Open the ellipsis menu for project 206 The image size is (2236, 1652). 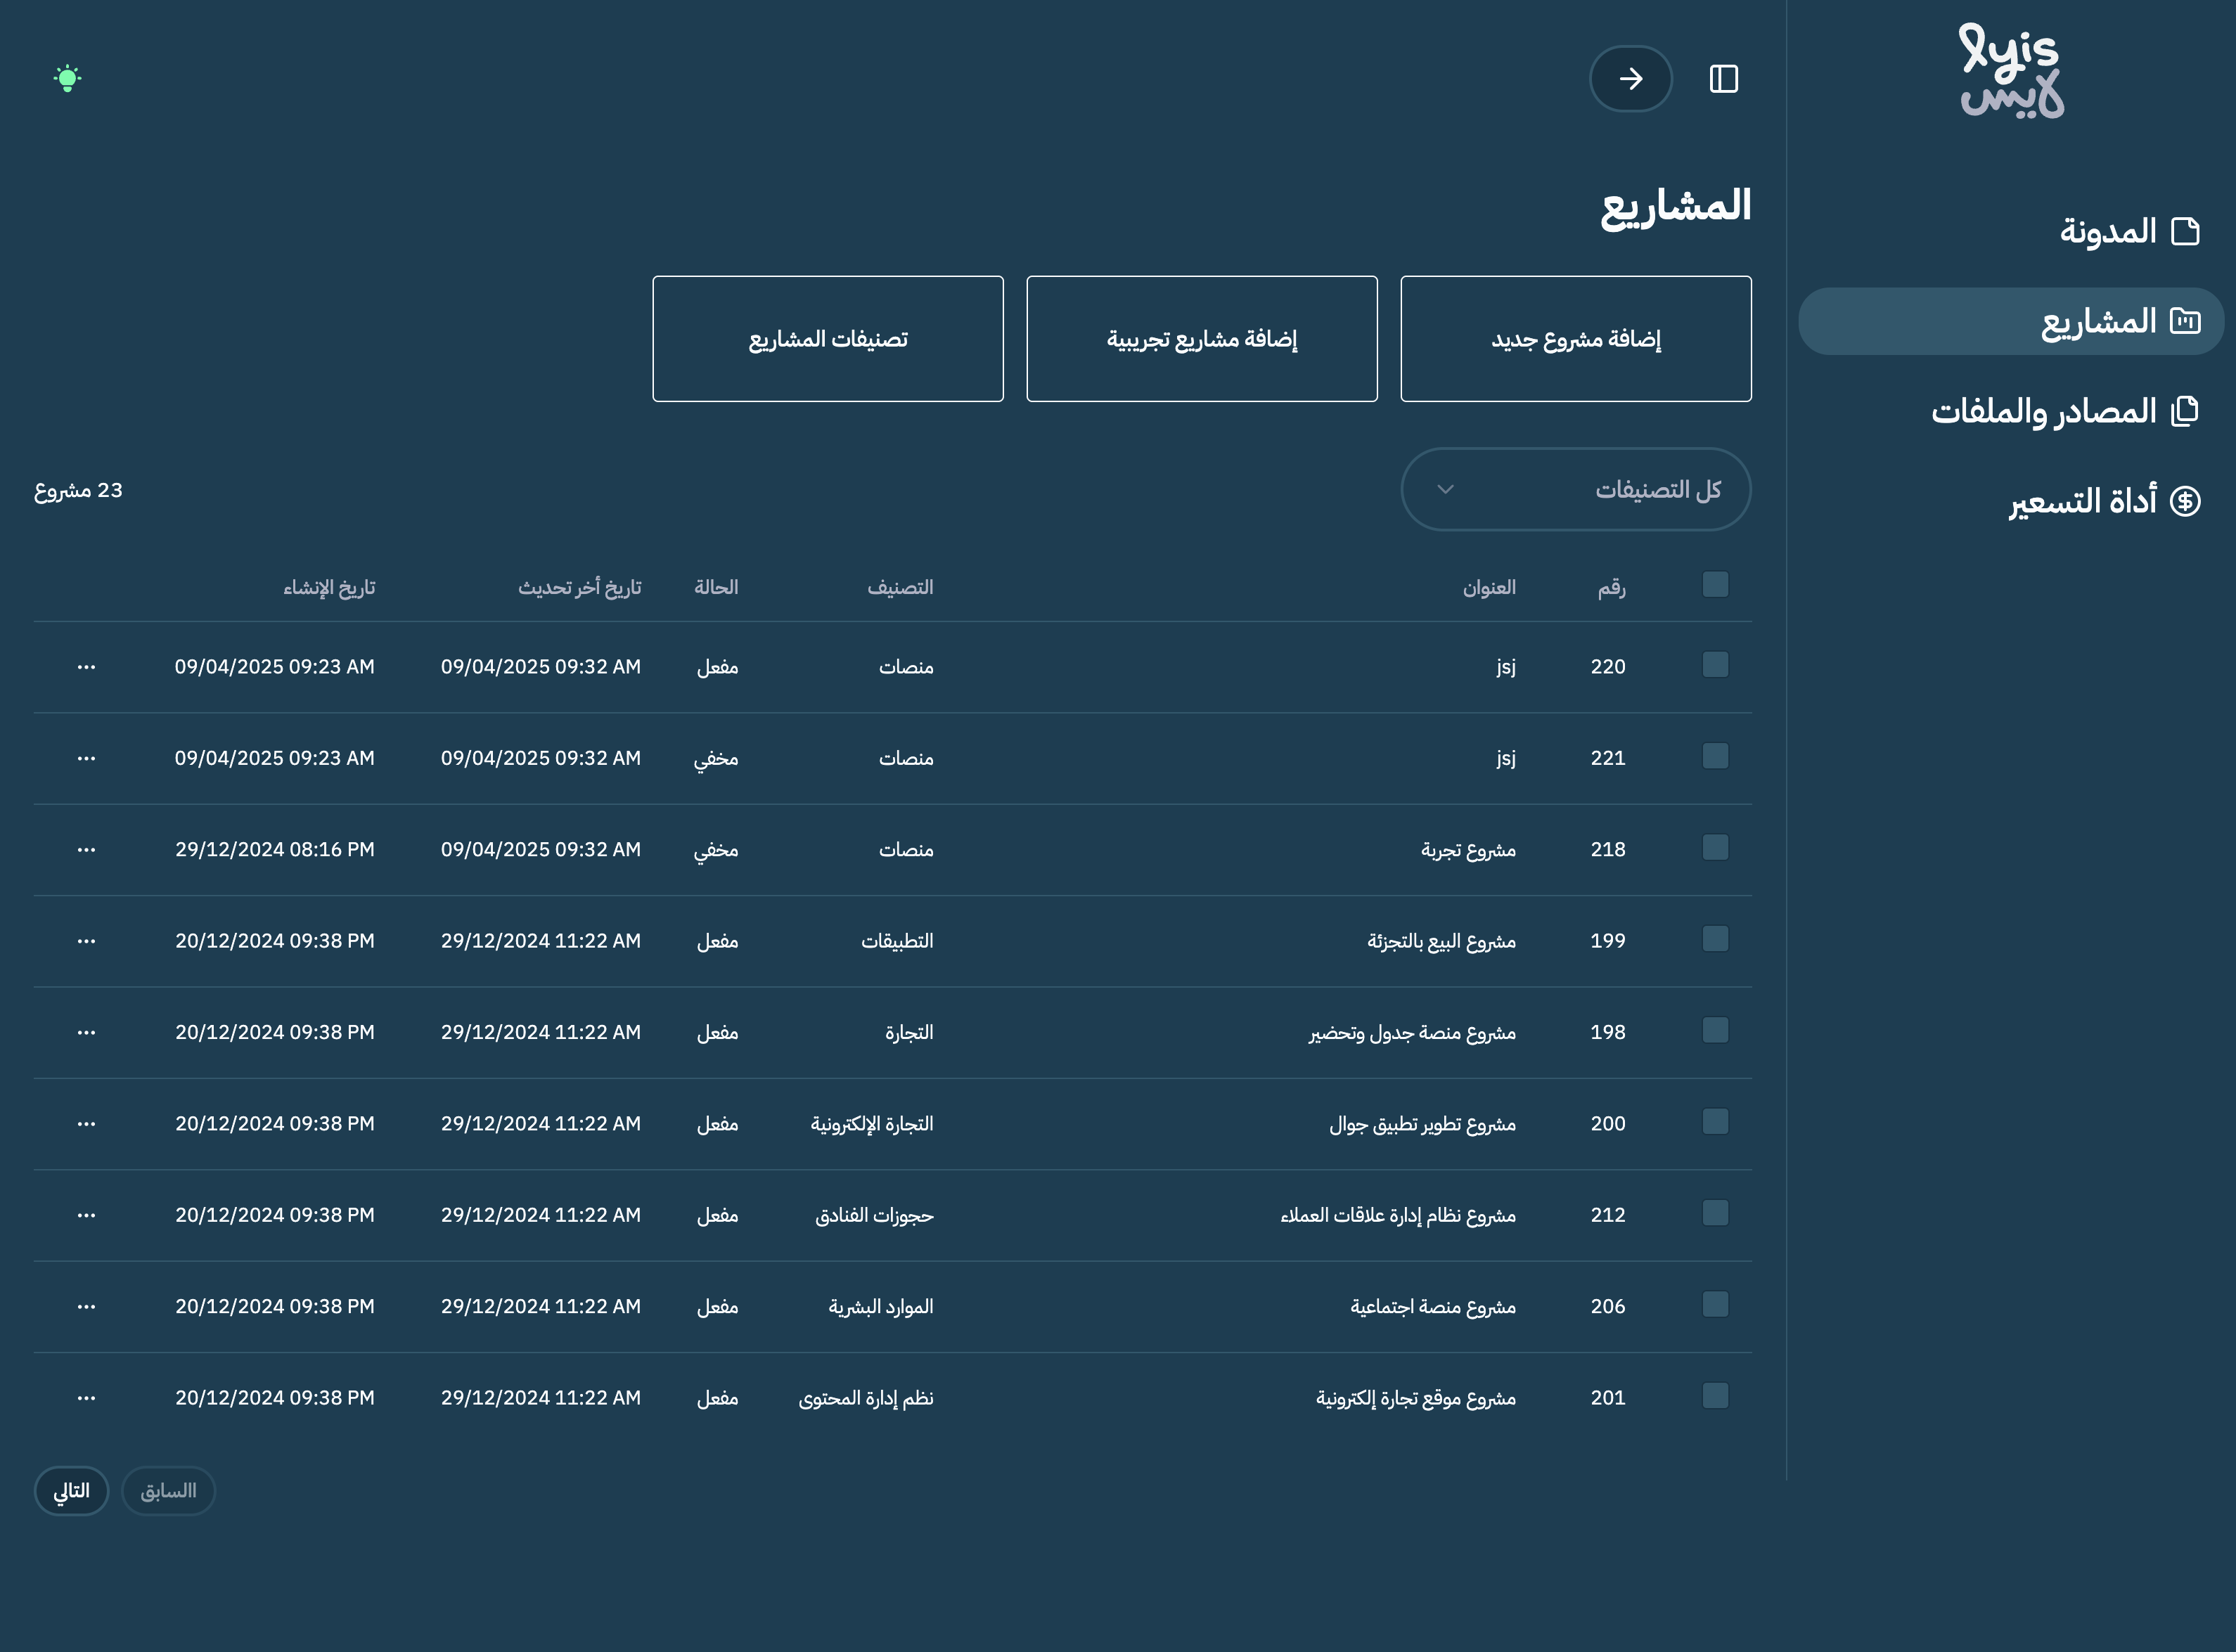click(x=86, y=1305)
